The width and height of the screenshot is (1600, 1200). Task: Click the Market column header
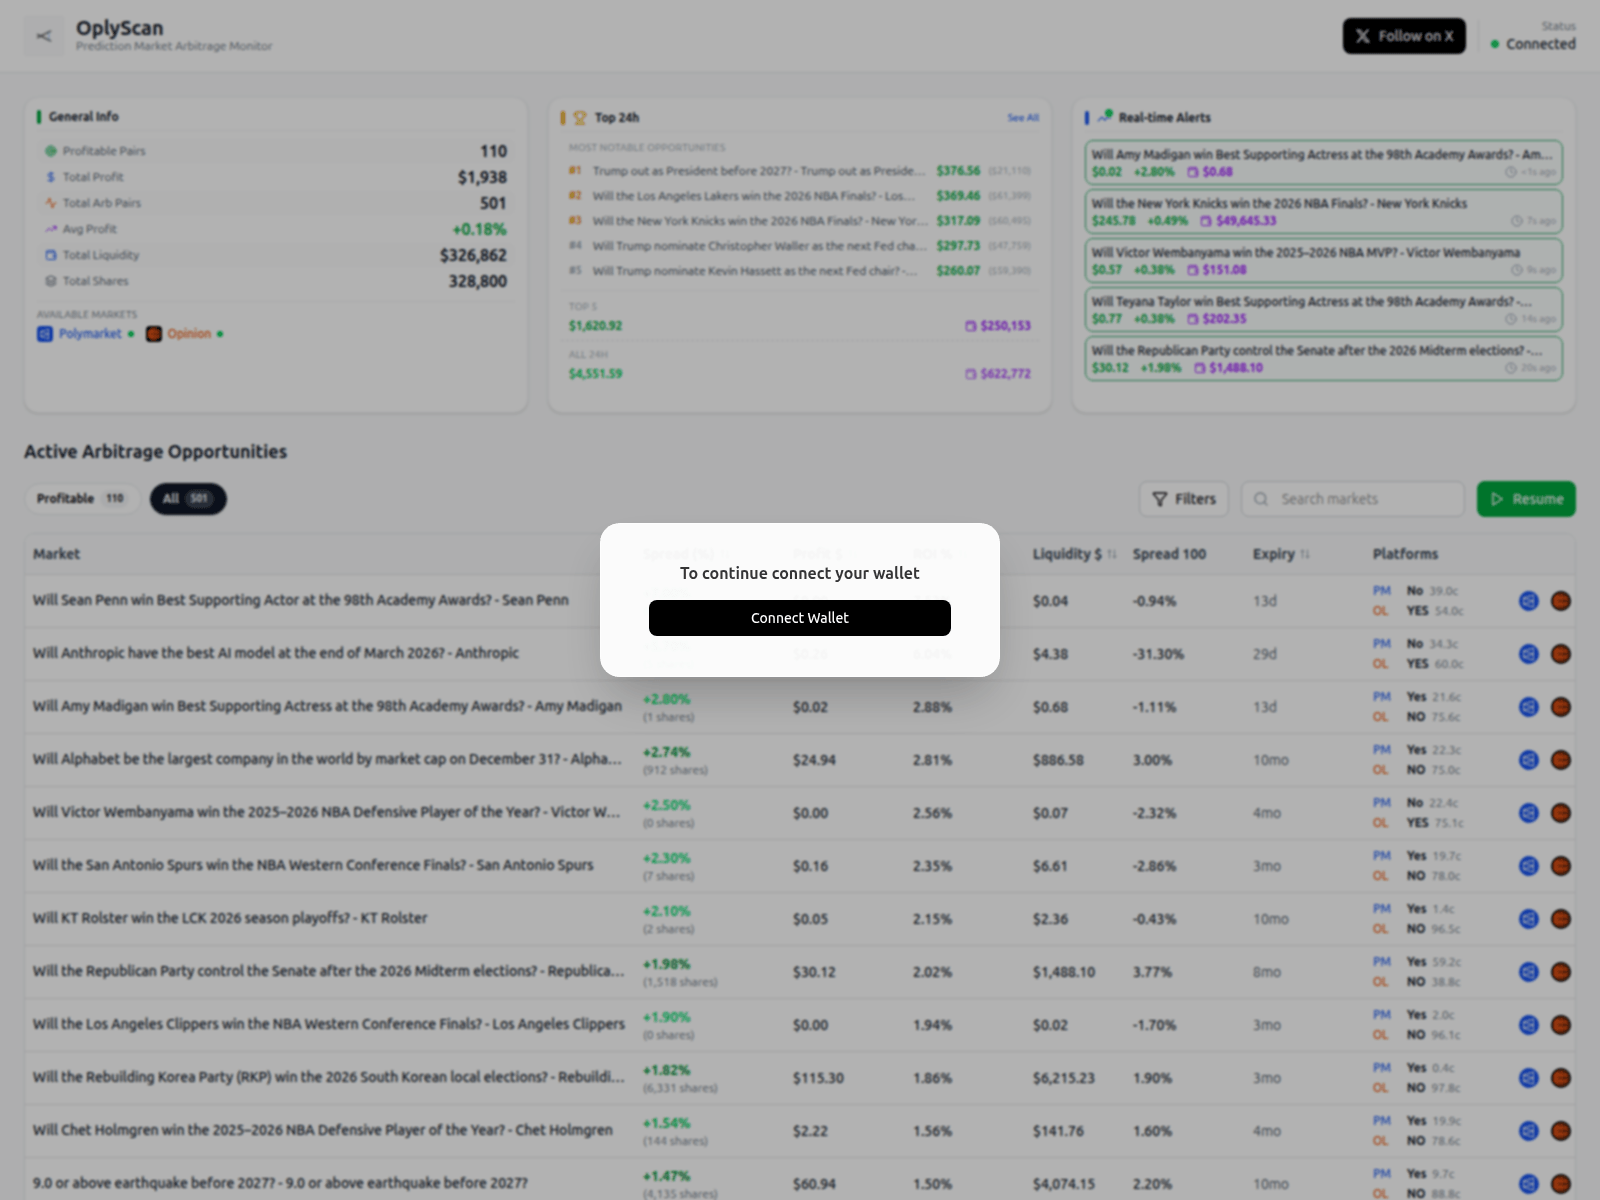(56, 554)
